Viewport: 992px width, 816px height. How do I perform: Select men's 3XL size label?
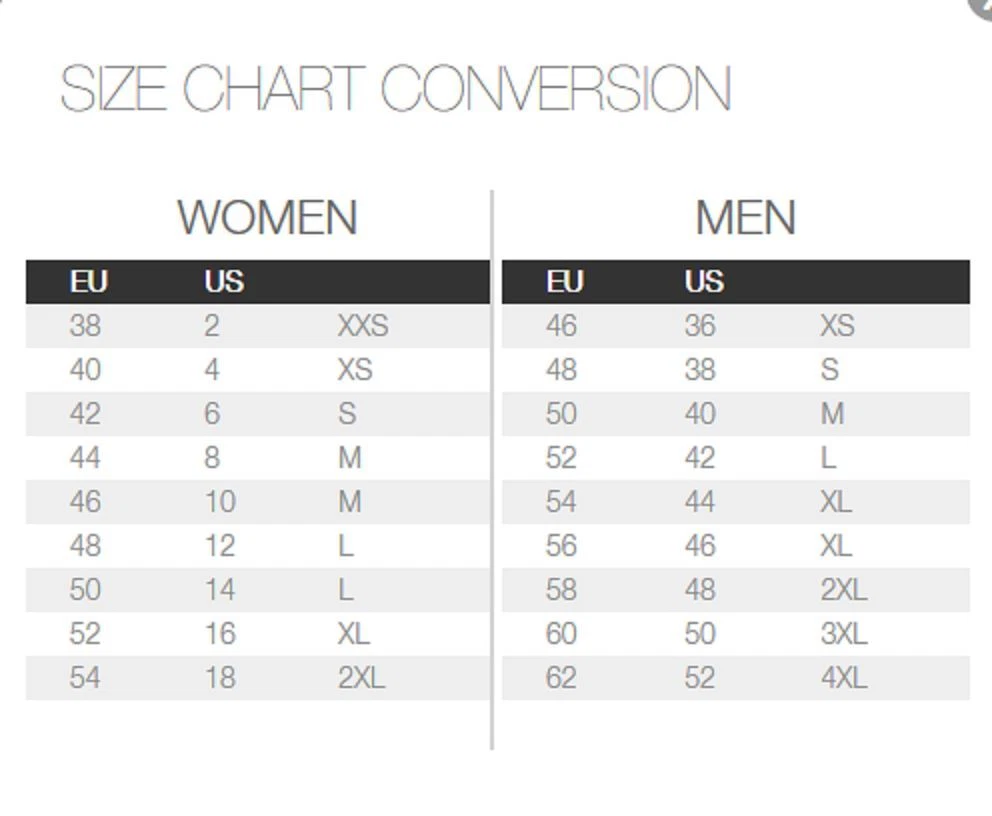coord(844,633)
